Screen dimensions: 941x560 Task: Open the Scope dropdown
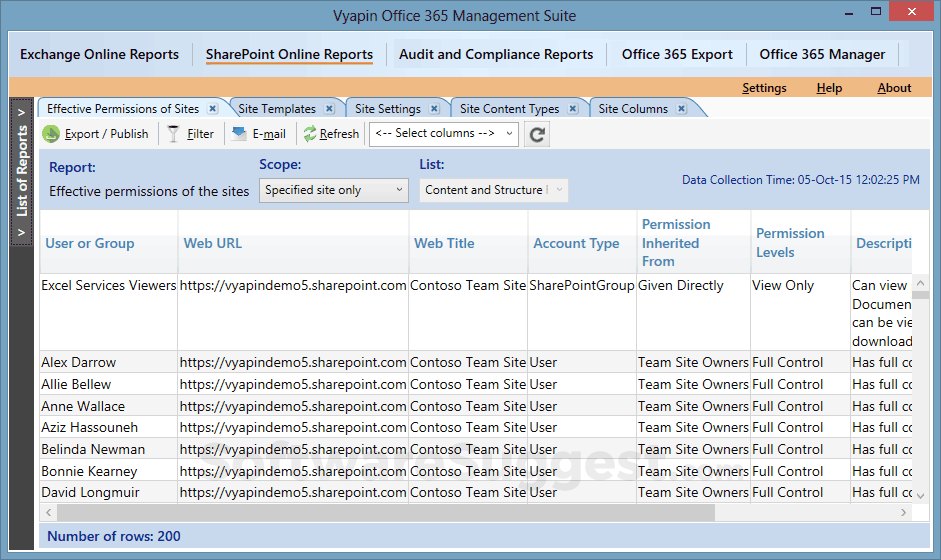coord(334,190)
